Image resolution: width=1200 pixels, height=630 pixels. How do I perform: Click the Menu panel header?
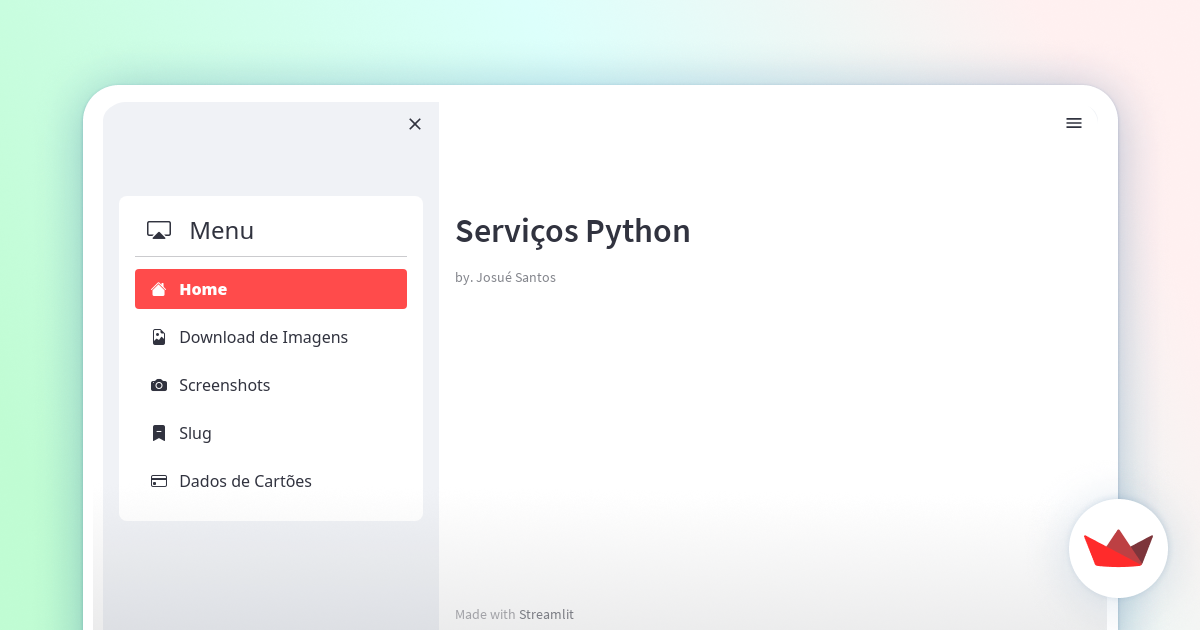point(221,230)
